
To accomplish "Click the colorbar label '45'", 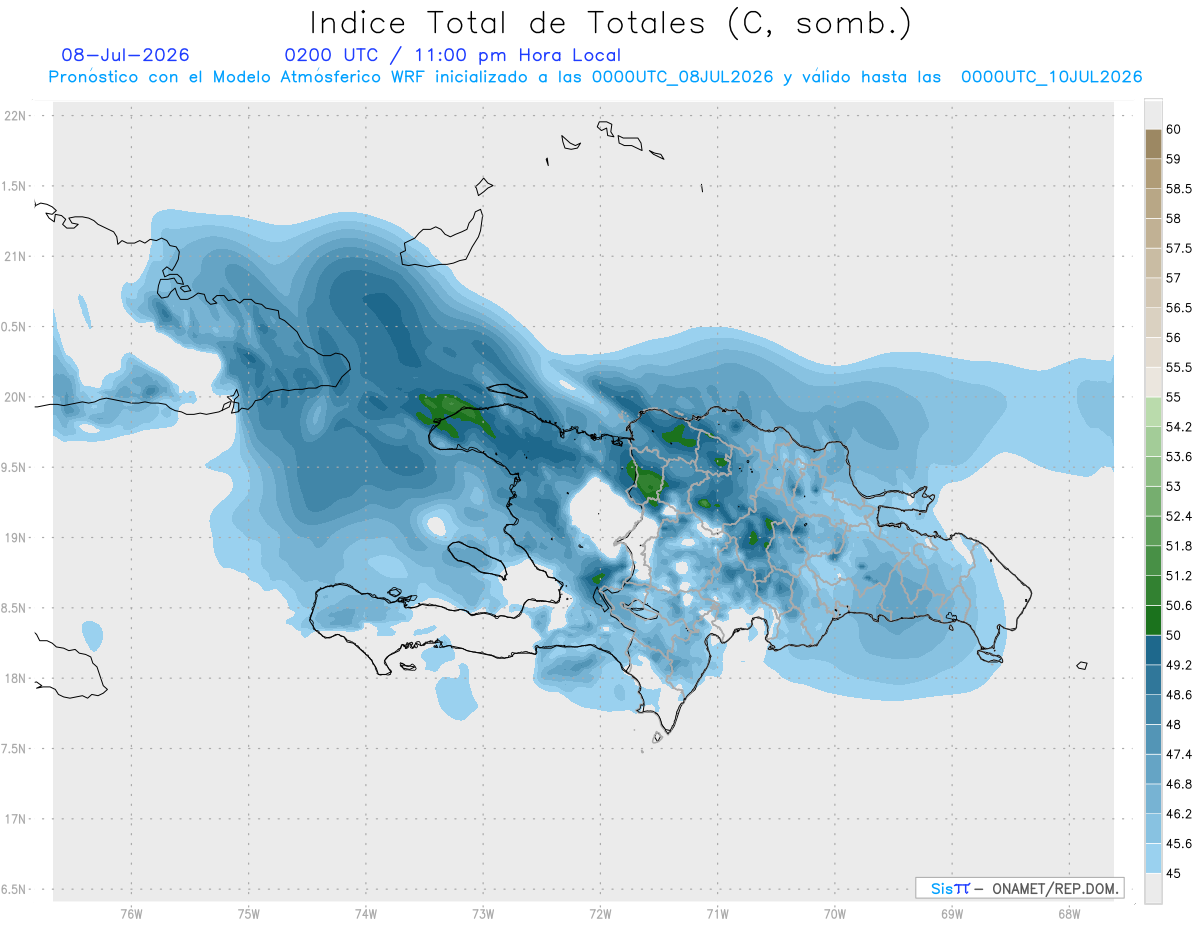I will click(1173, 873).
